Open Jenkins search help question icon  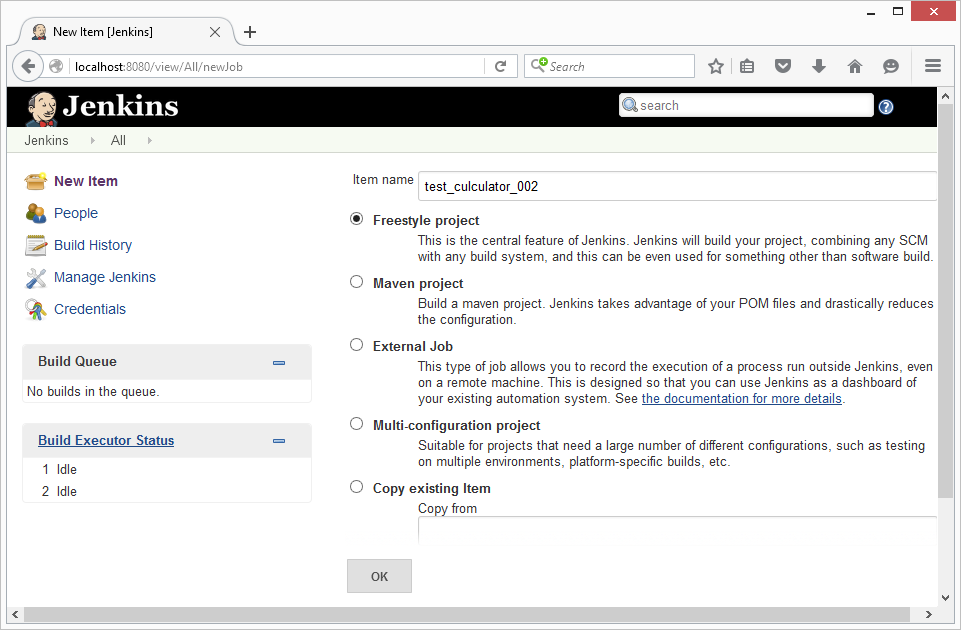point(886,107)
